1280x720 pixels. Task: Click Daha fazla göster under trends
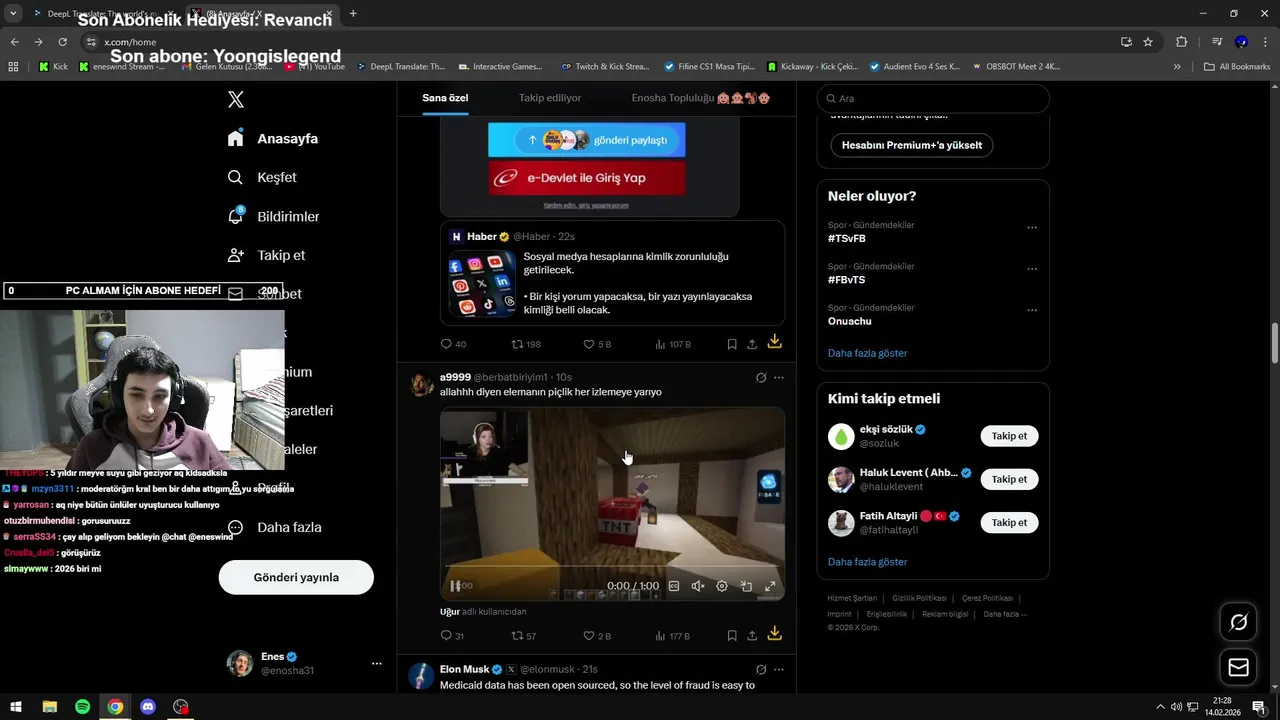pos(867,353)
